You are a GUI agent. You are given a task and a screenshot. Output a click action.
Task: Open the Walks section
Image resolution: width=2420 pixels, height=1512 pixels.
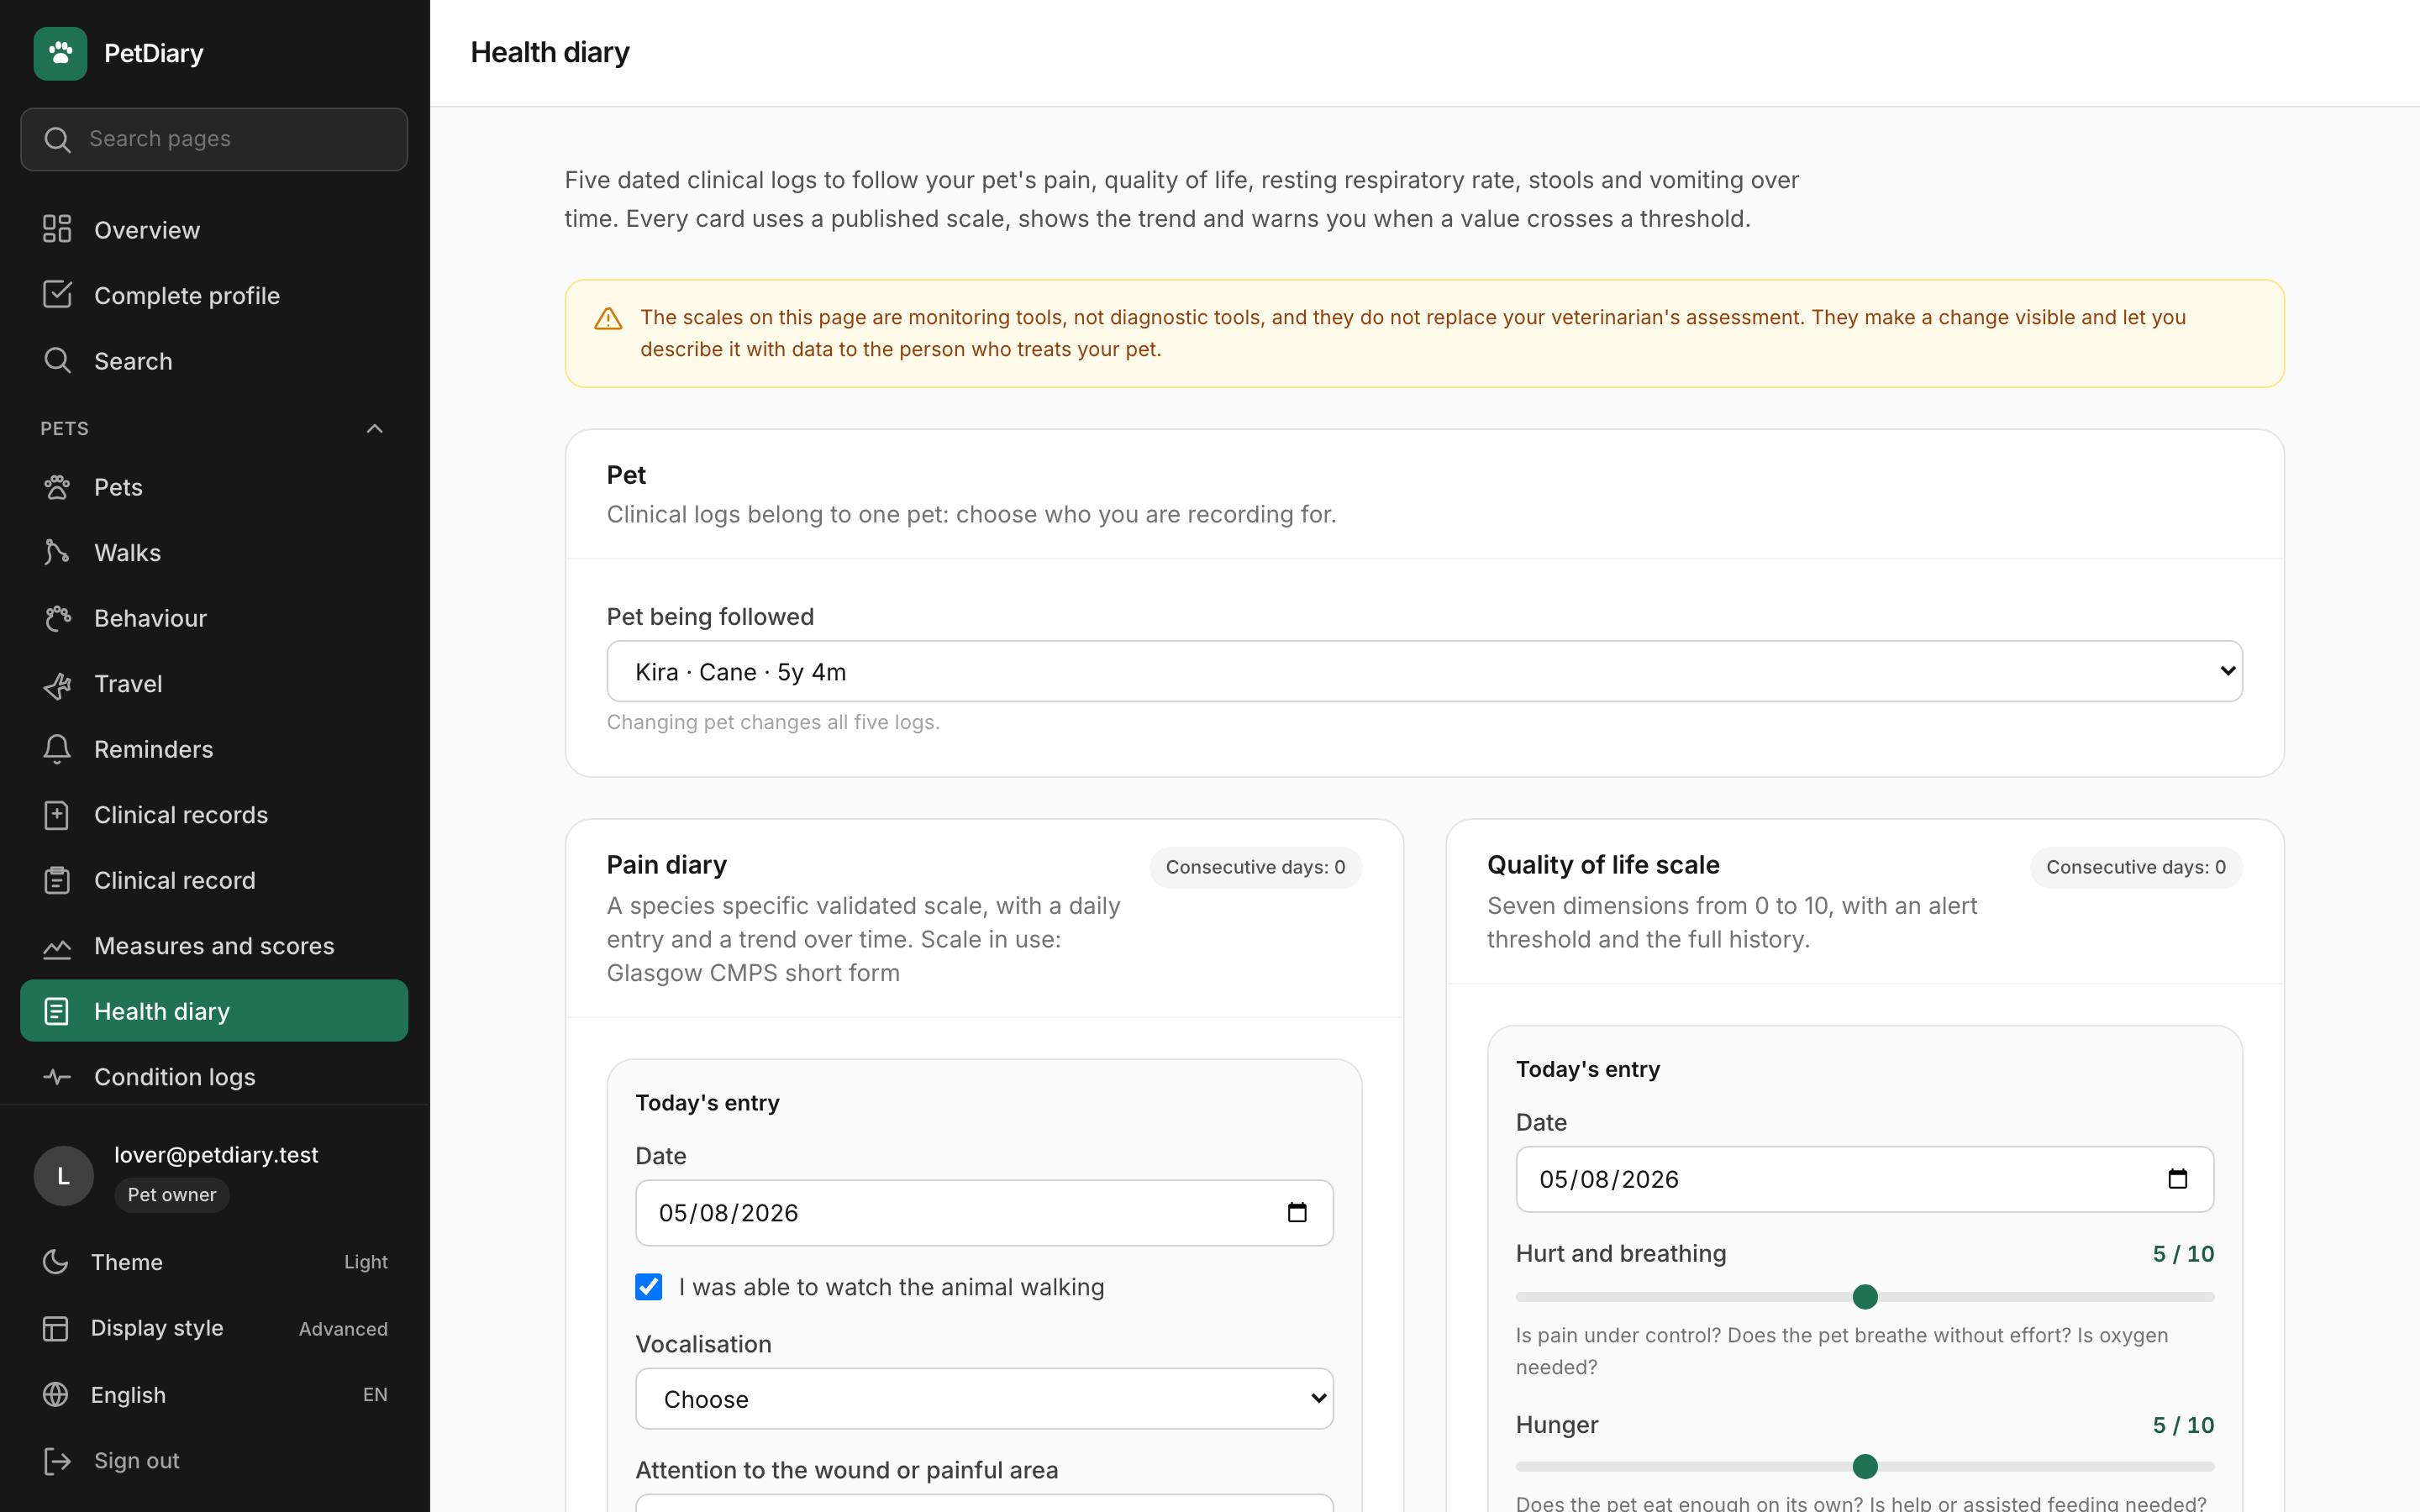pyautogui.click(x=214, y=552)
